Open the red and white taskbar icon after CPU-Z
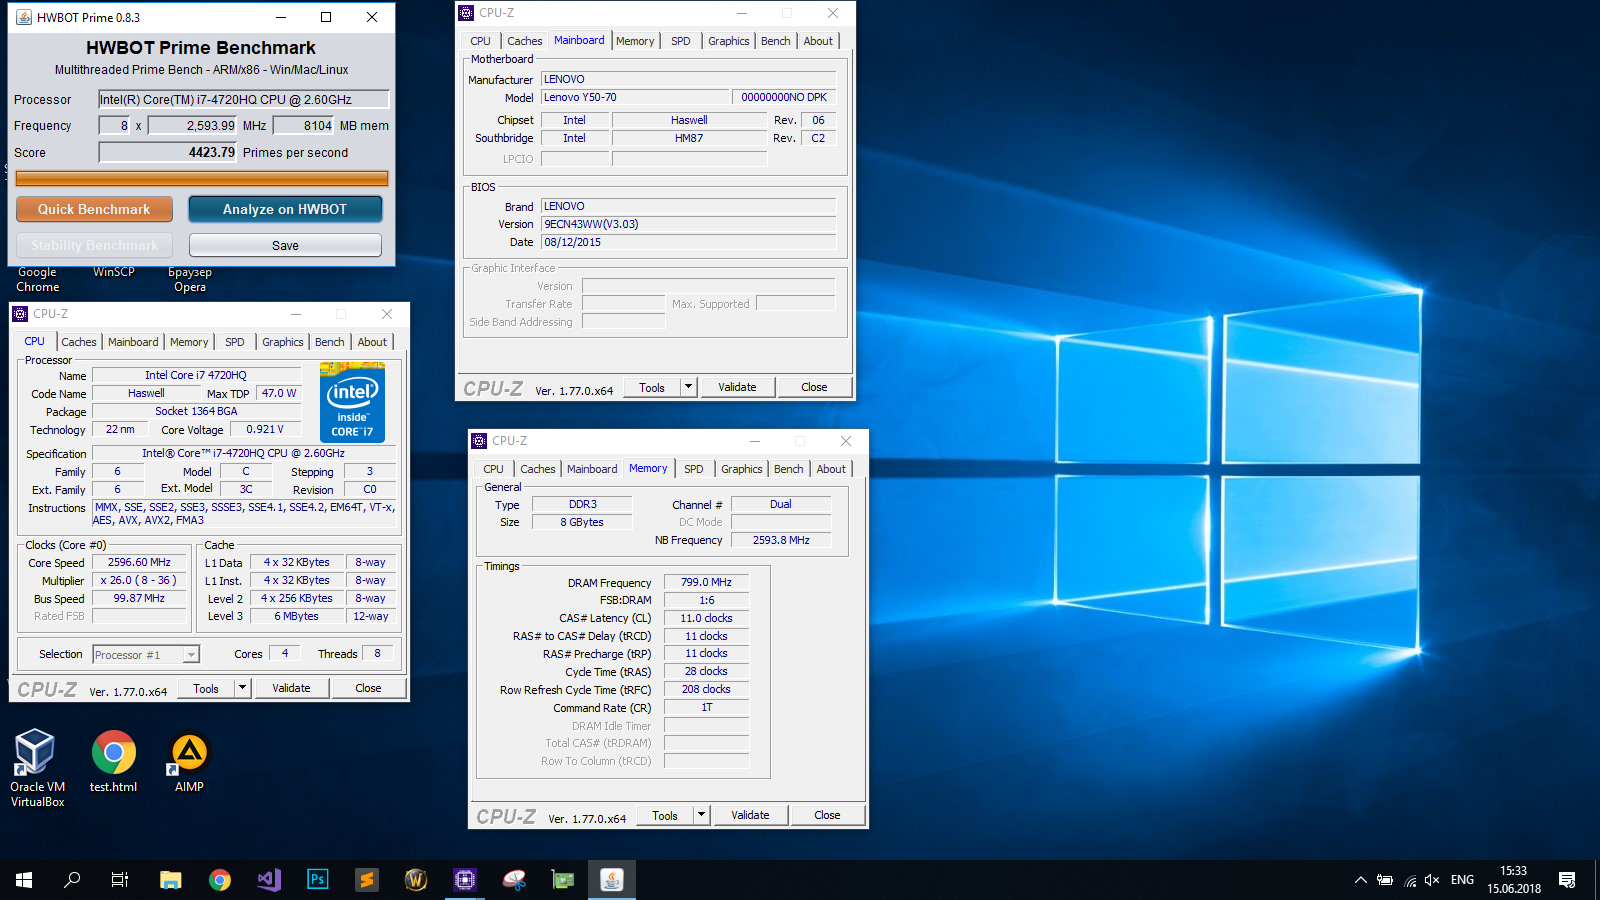1600x900 pixels. [x=514, y=880]
